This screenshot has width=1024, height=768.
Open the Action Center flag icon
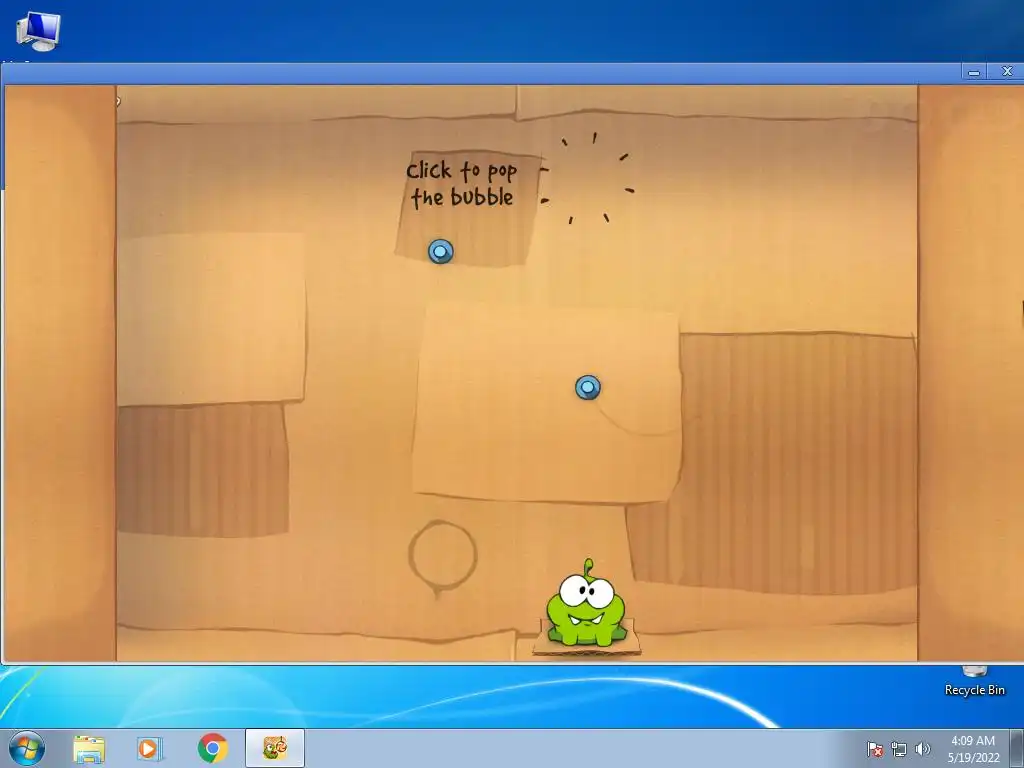coord(875,749)
